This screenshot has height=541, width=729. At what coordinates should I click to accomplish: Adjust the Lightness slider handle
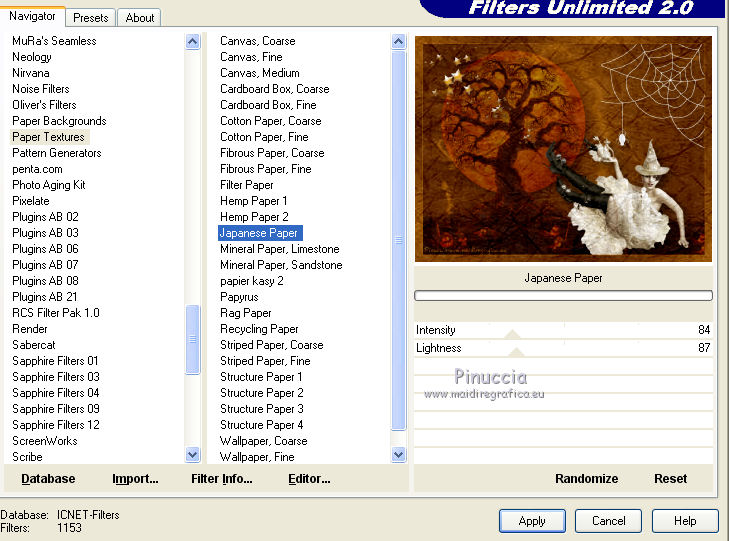pyautogui.click(x=516, y=352)
